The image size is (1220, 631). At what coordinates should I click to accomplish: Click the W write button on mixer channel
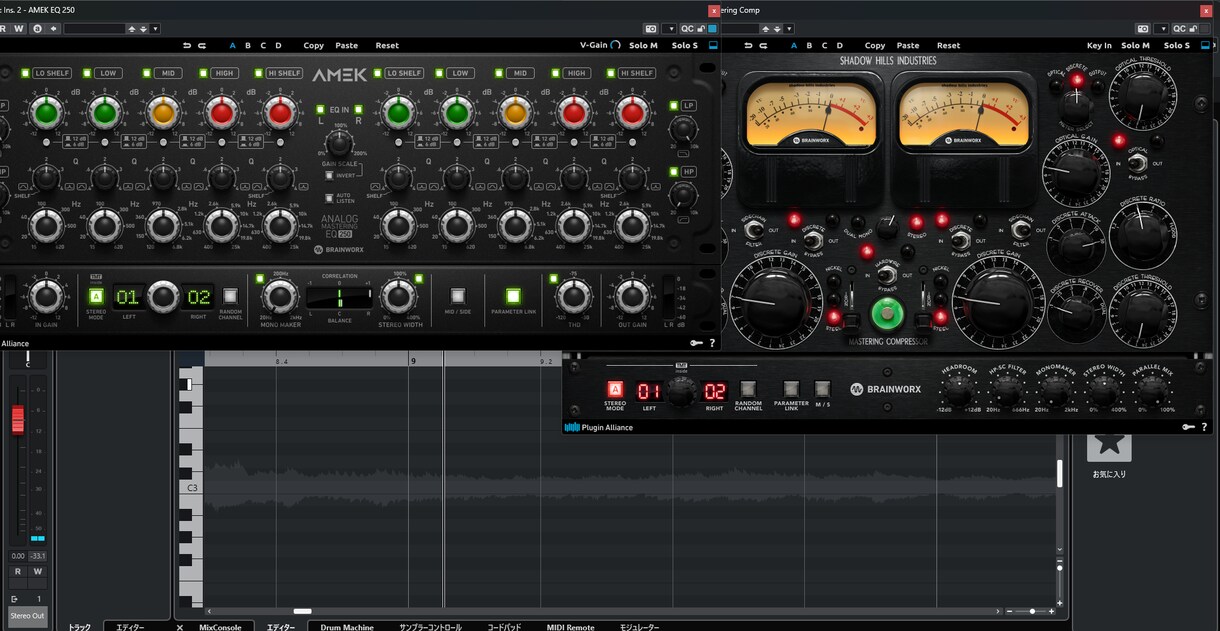tap(38, 572)
